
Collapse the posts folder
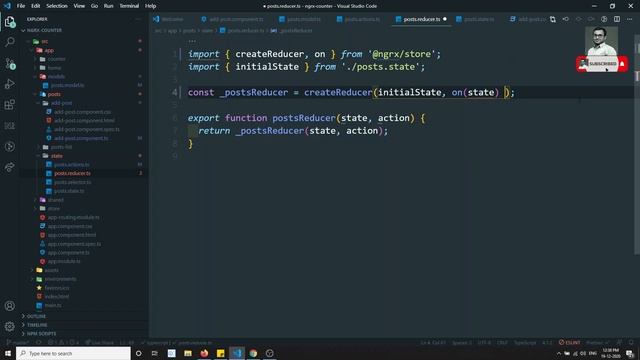54,94
